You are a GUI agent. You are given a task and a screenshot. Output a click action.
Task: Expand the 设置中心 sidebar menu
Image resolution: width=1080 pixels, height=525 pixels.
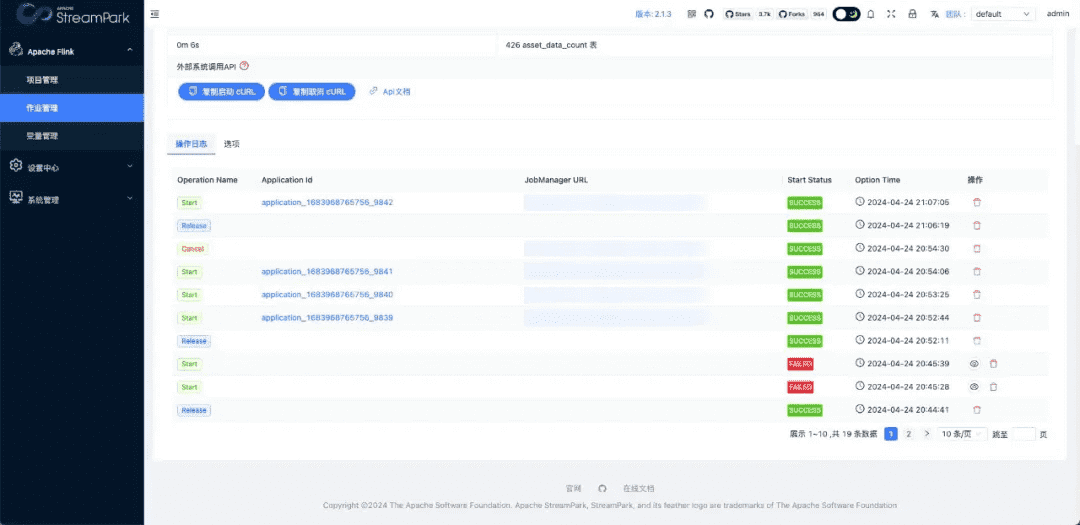pos(72,167)
